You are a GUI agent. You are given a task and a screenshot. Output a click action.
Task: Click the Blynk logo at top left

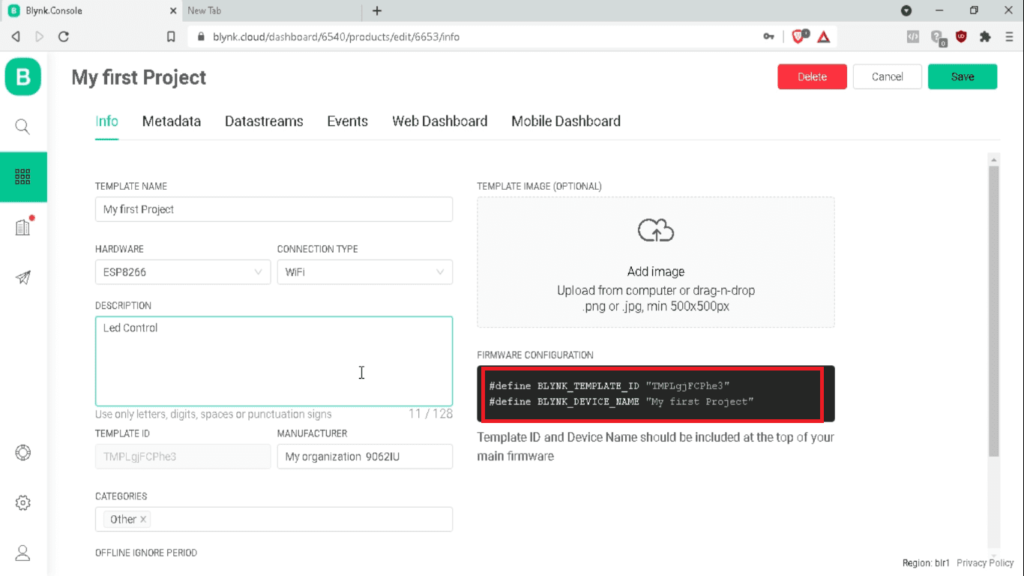(x=22, y=75)
